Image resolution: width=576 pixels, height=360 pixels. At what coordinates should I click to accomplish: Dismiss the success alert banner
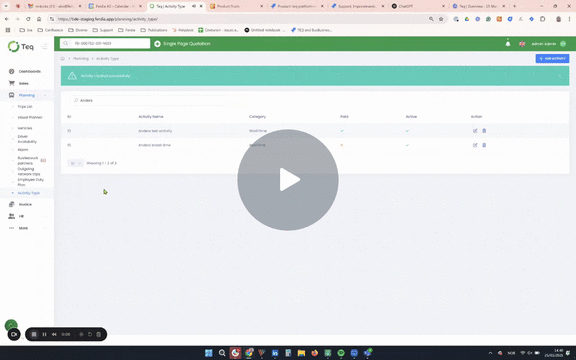point(560,76)
